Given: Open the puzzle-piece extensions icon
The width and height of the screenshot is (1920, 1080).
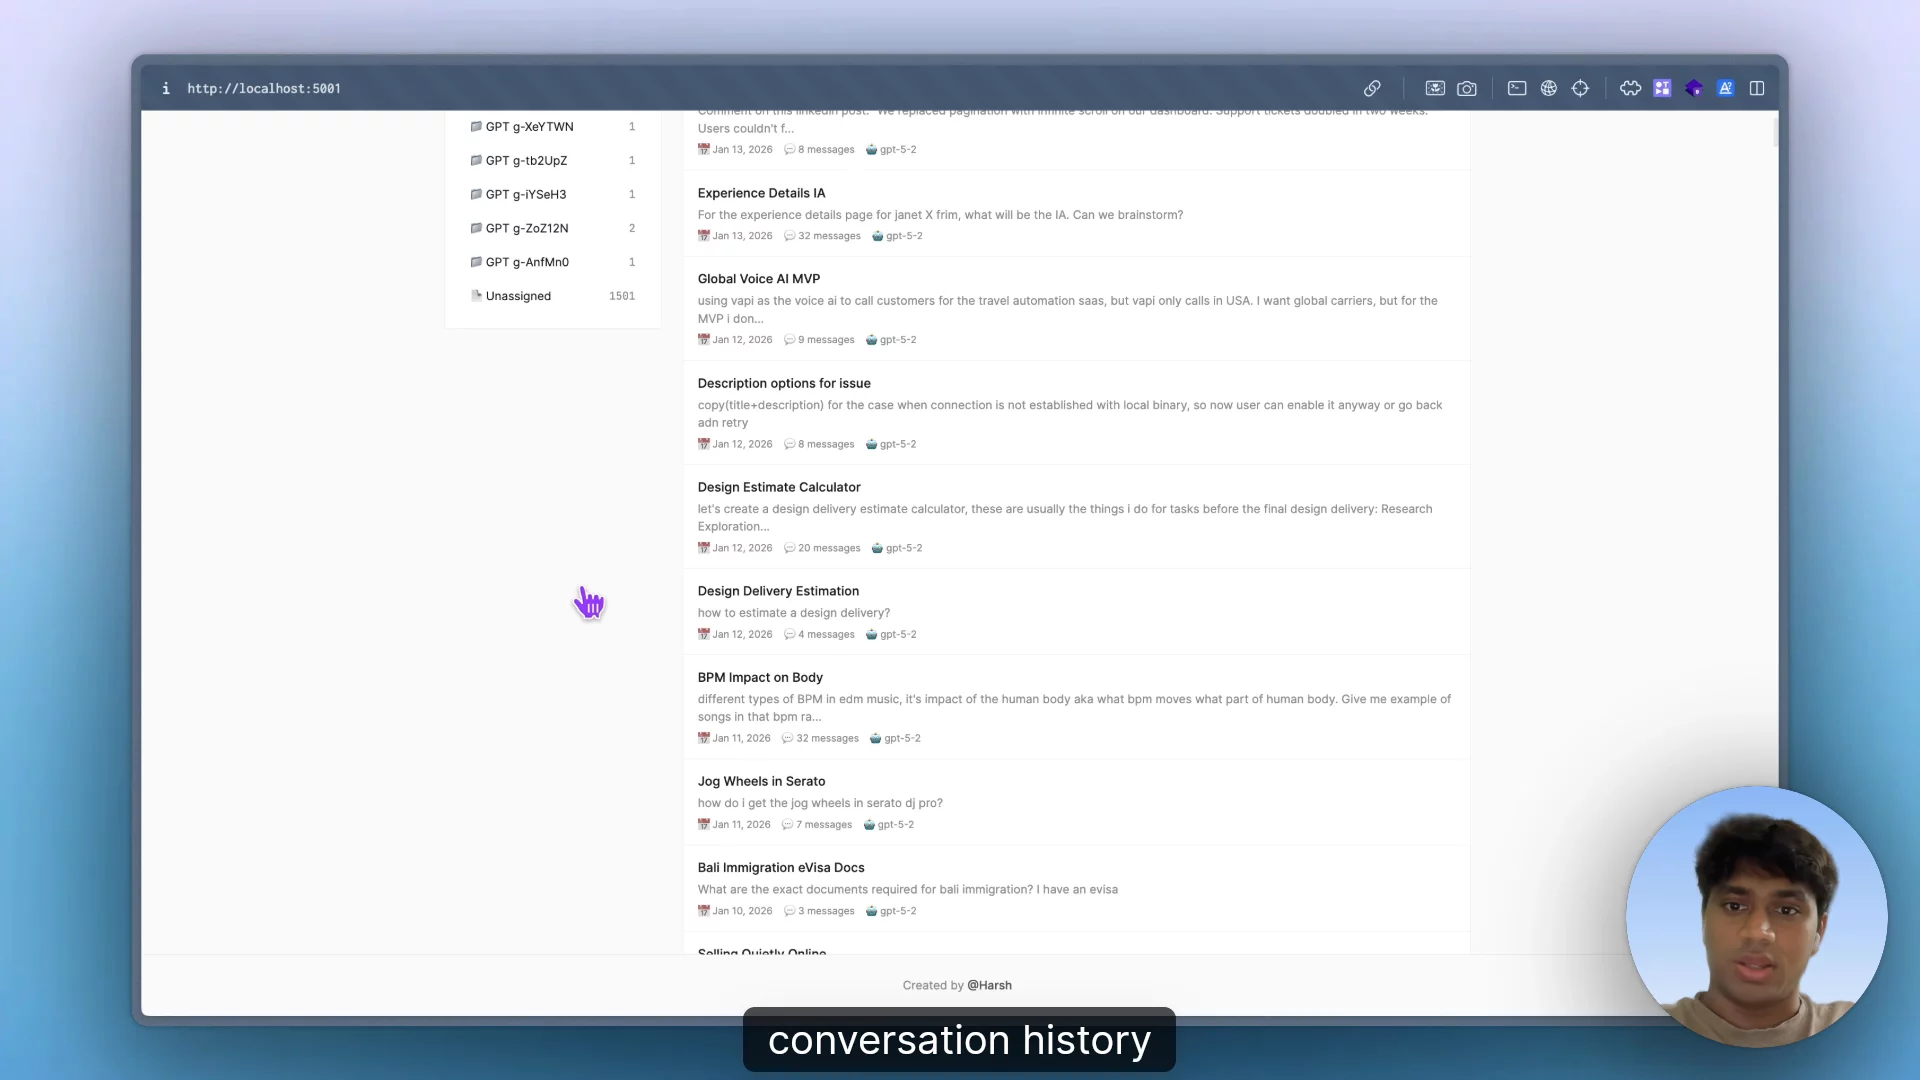Looking at the screenshot, I should point(1630,88).
